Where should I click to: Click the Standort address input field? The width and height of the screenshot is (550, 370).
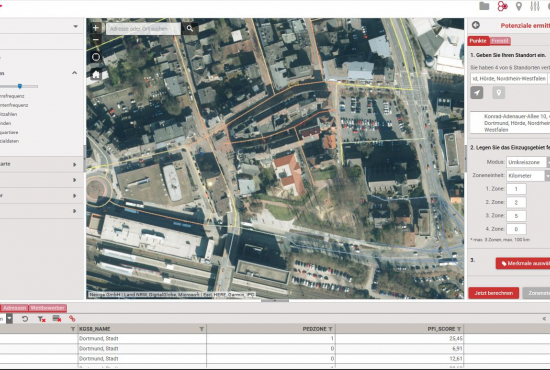[x=509, y=79]
